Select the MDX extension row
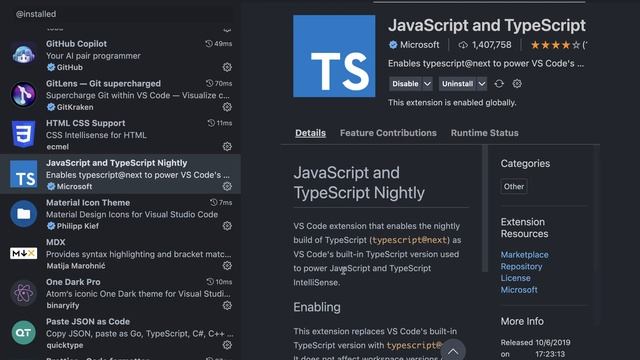Image resolution: width=640 pixels, height=360 pixels. (120, 253)
